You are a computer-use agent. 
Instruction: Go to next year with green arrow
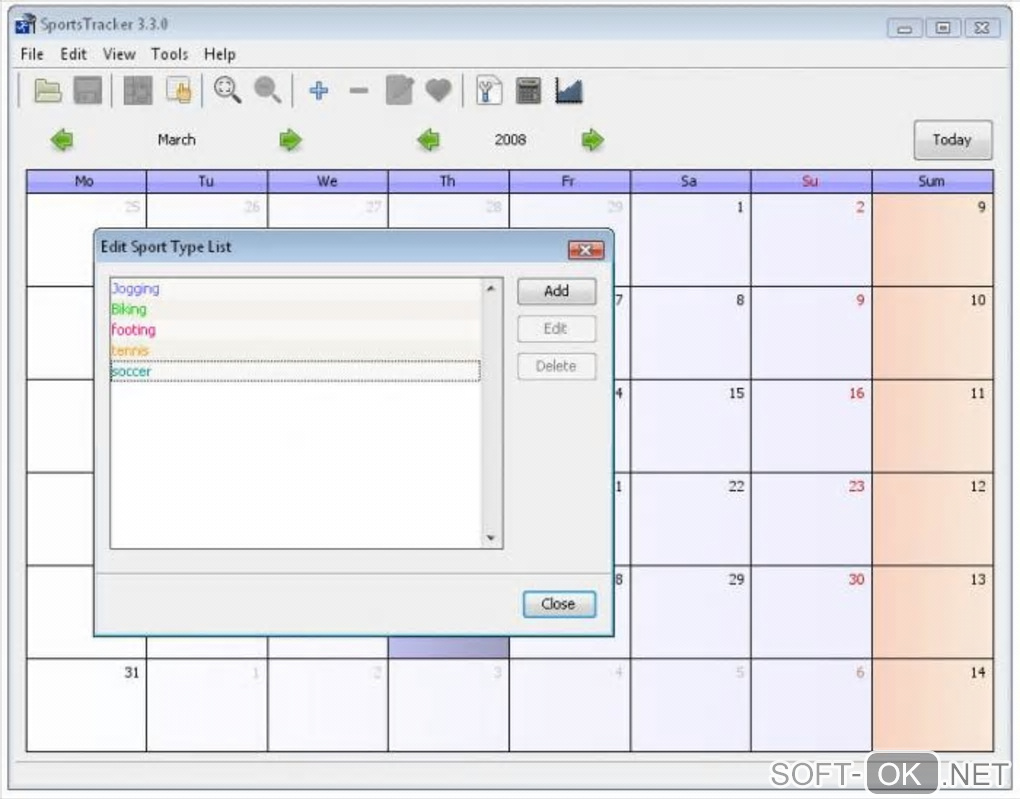point(593,140)
